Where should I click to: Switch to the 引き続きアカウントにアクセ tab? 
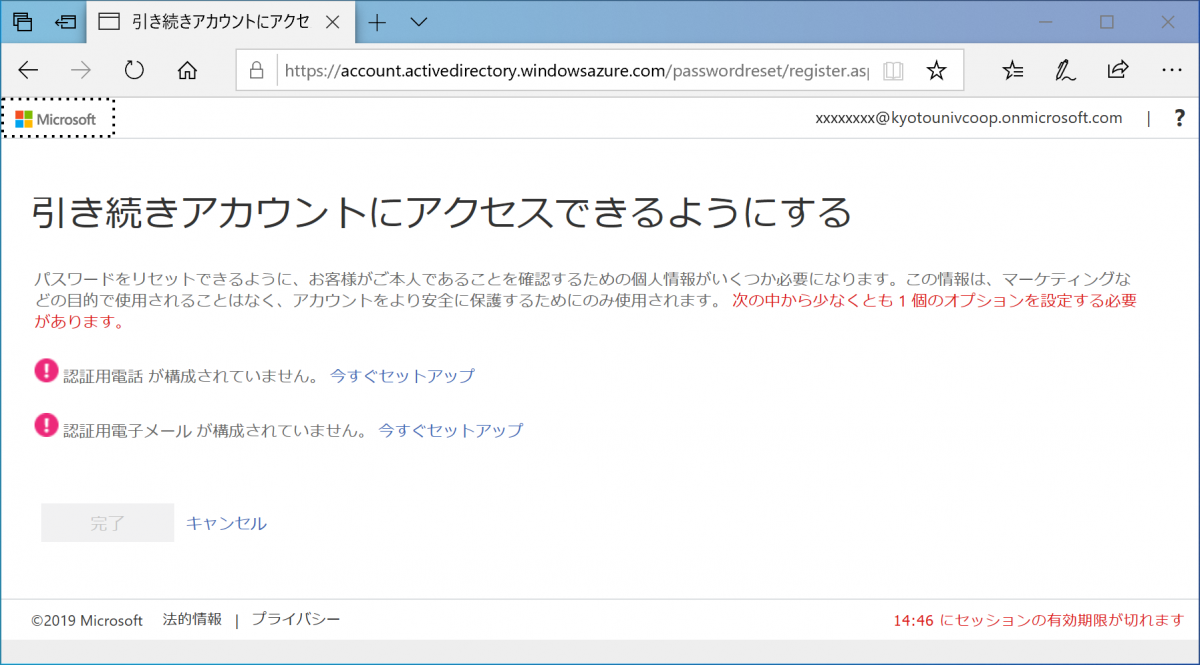(220, 21)
